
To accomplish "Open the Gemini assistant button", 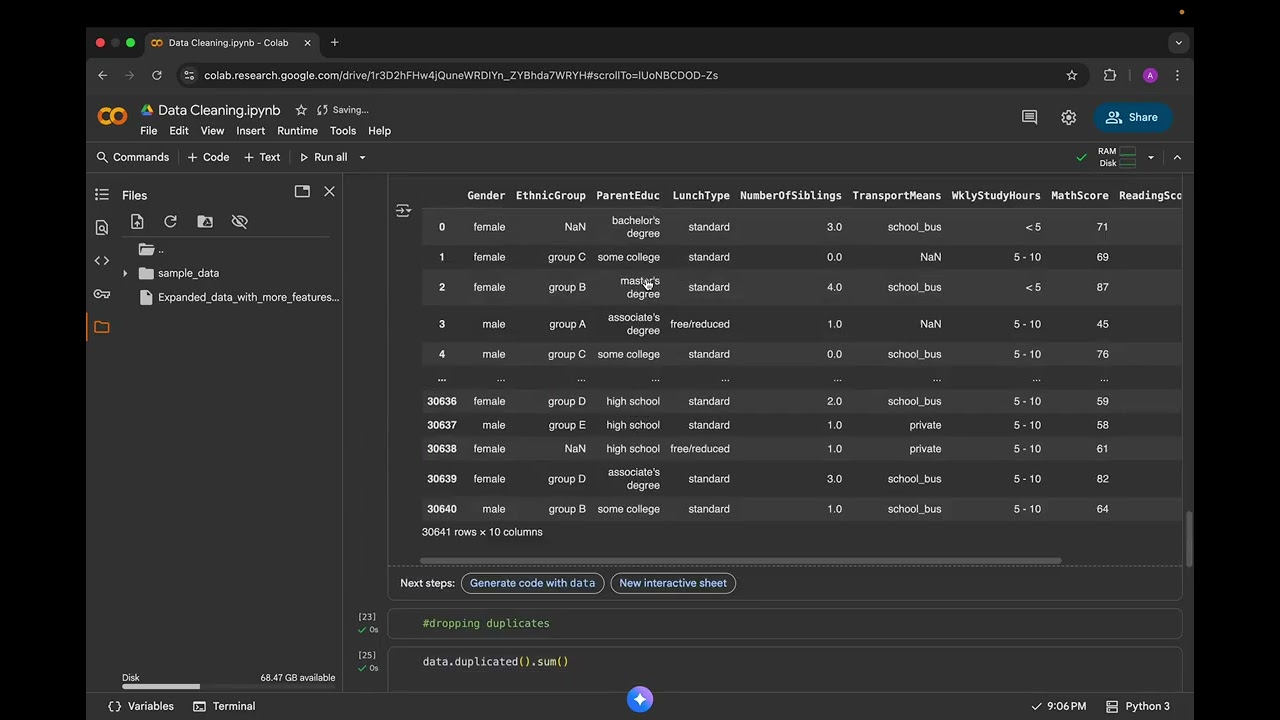I will [640, 700].
